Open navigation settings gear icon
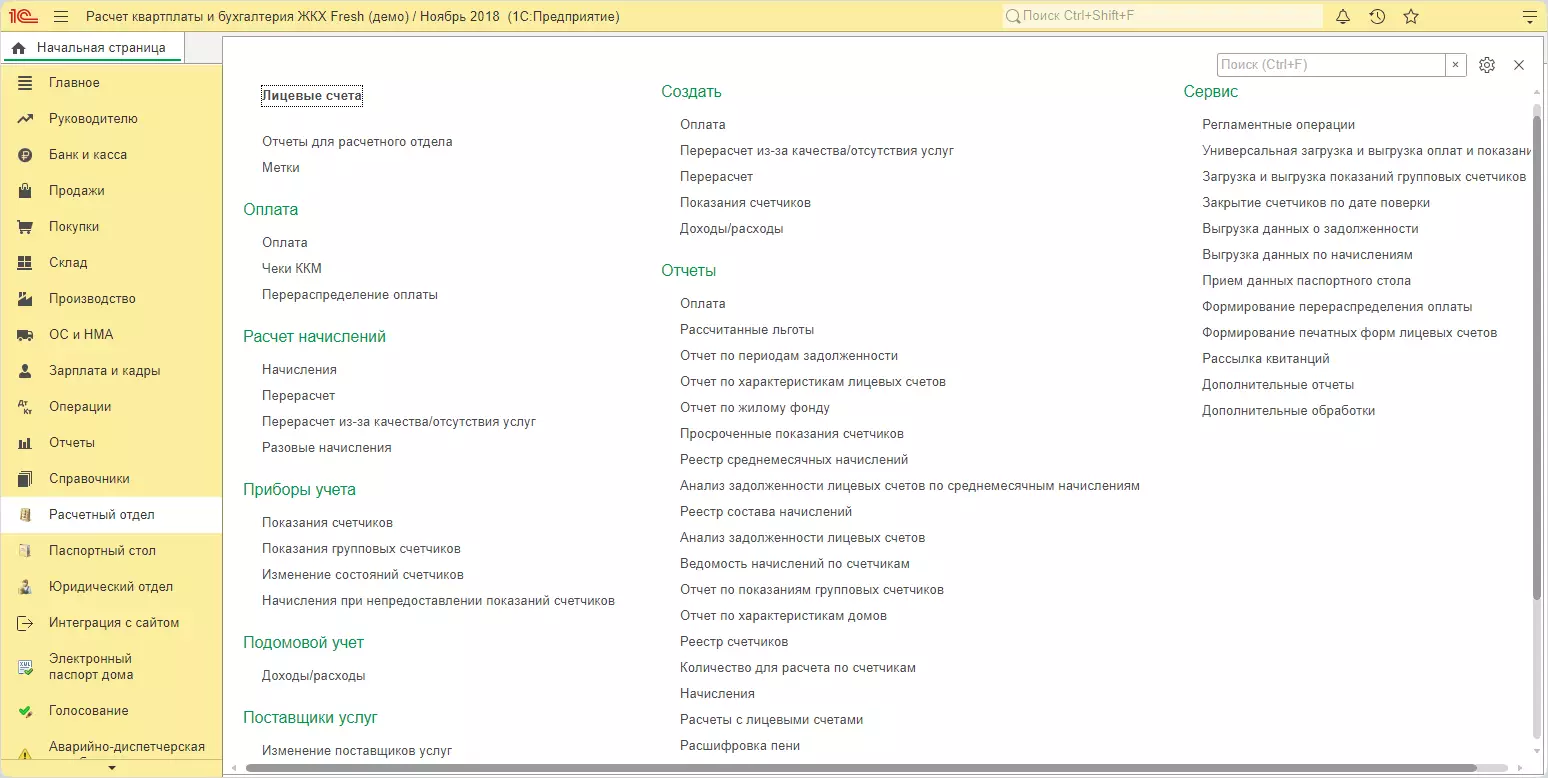The height and width of the screenshot is (778, 1548). 1487,65
